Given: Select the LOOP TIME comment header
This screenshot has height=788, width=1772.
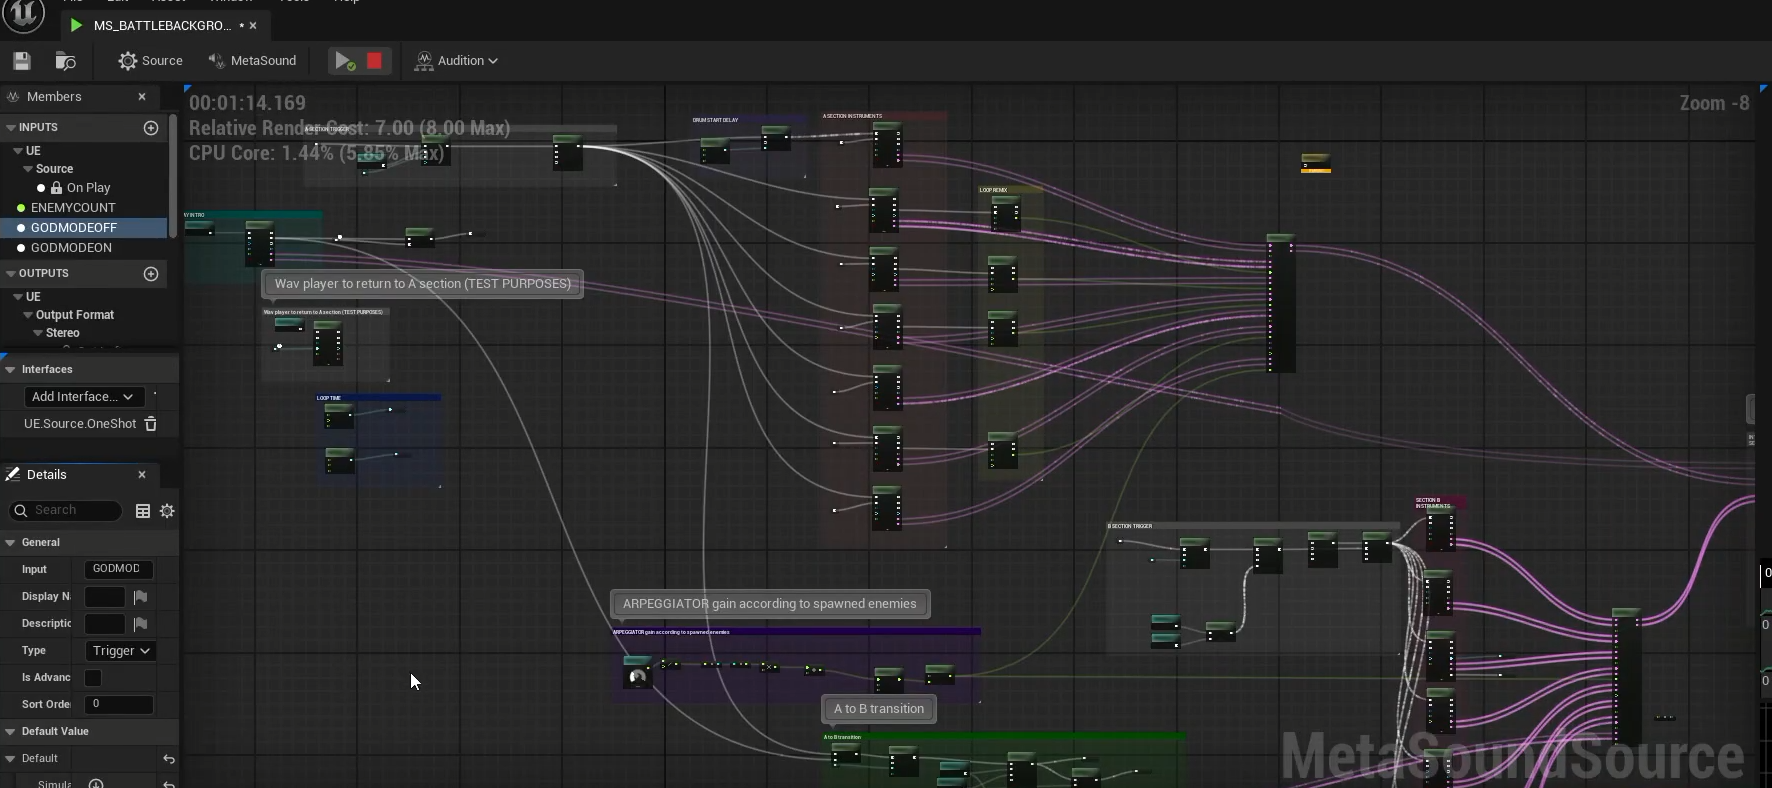Looking at the screenshot, I should pos(379,398).
